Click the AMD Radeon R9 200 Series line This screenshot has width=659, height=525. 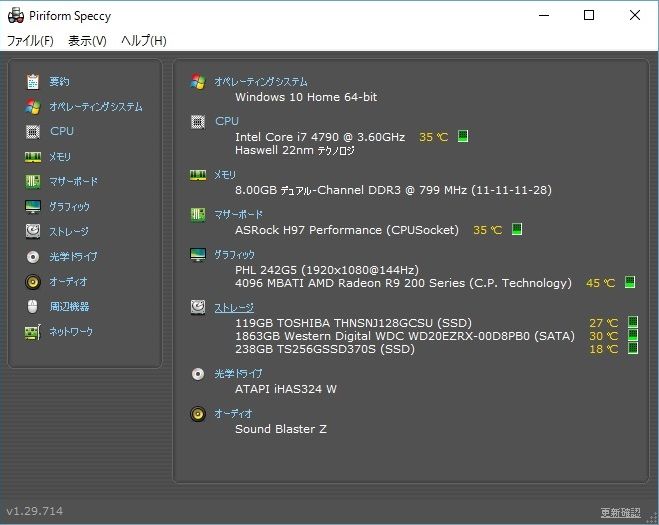(403, 283)
